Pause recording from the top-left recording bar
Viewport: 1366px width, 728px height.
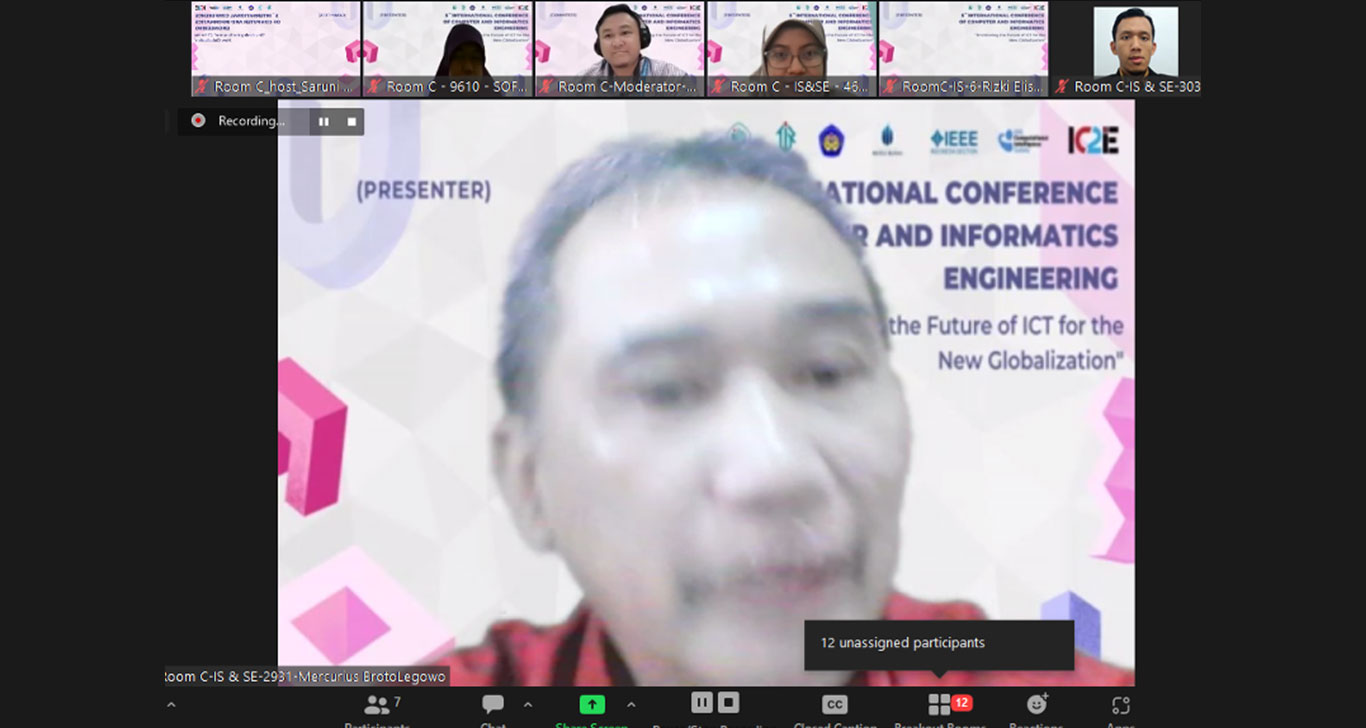pyautogui.click(x=323, y=121)
